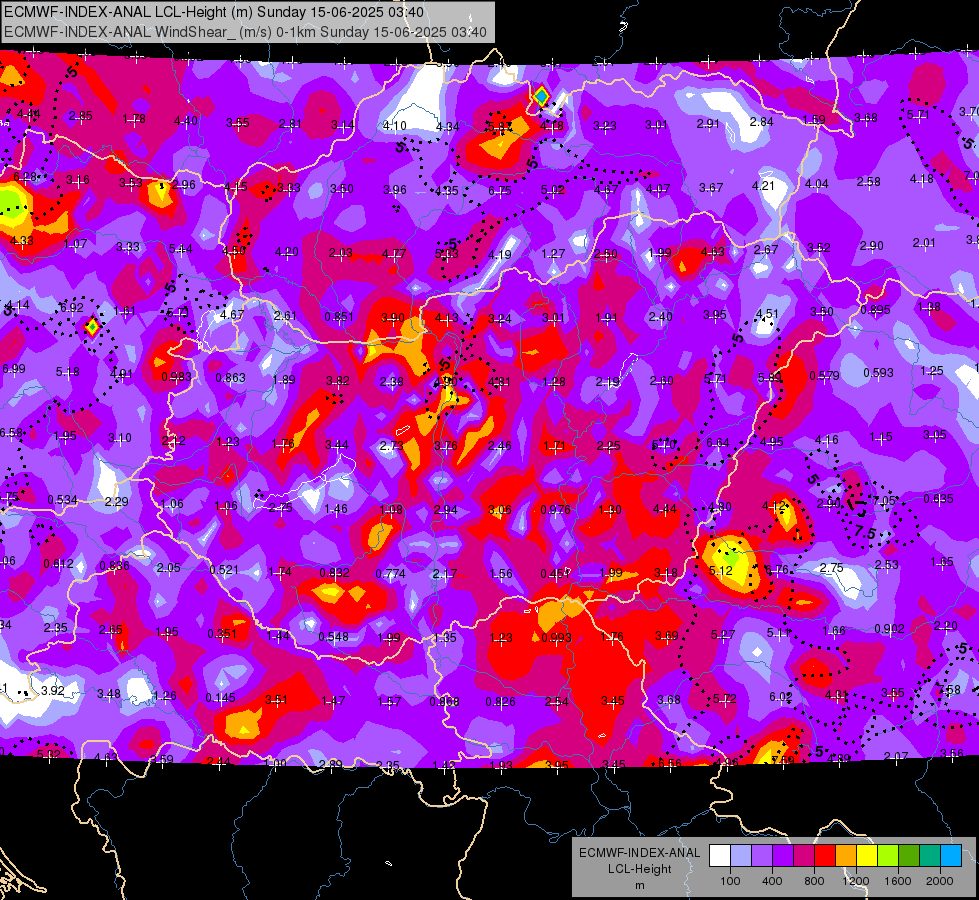
Task: Click the wind shear value '0.579'
Action: (x=825, y=375)
